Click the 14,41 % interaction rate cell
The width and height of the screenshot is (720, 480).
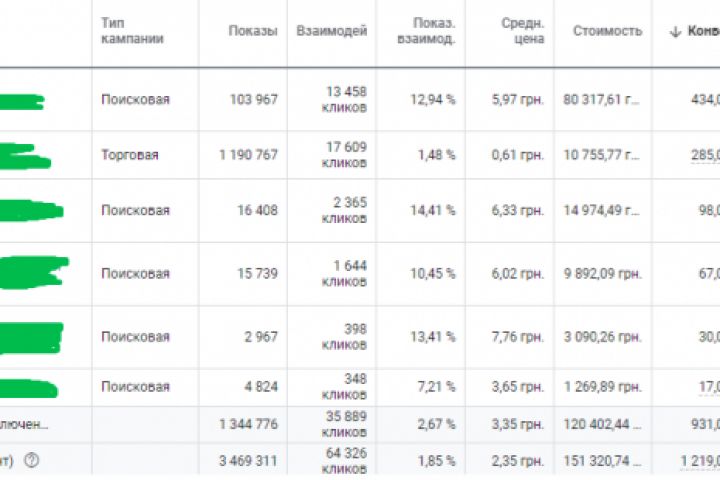(434, 210)
